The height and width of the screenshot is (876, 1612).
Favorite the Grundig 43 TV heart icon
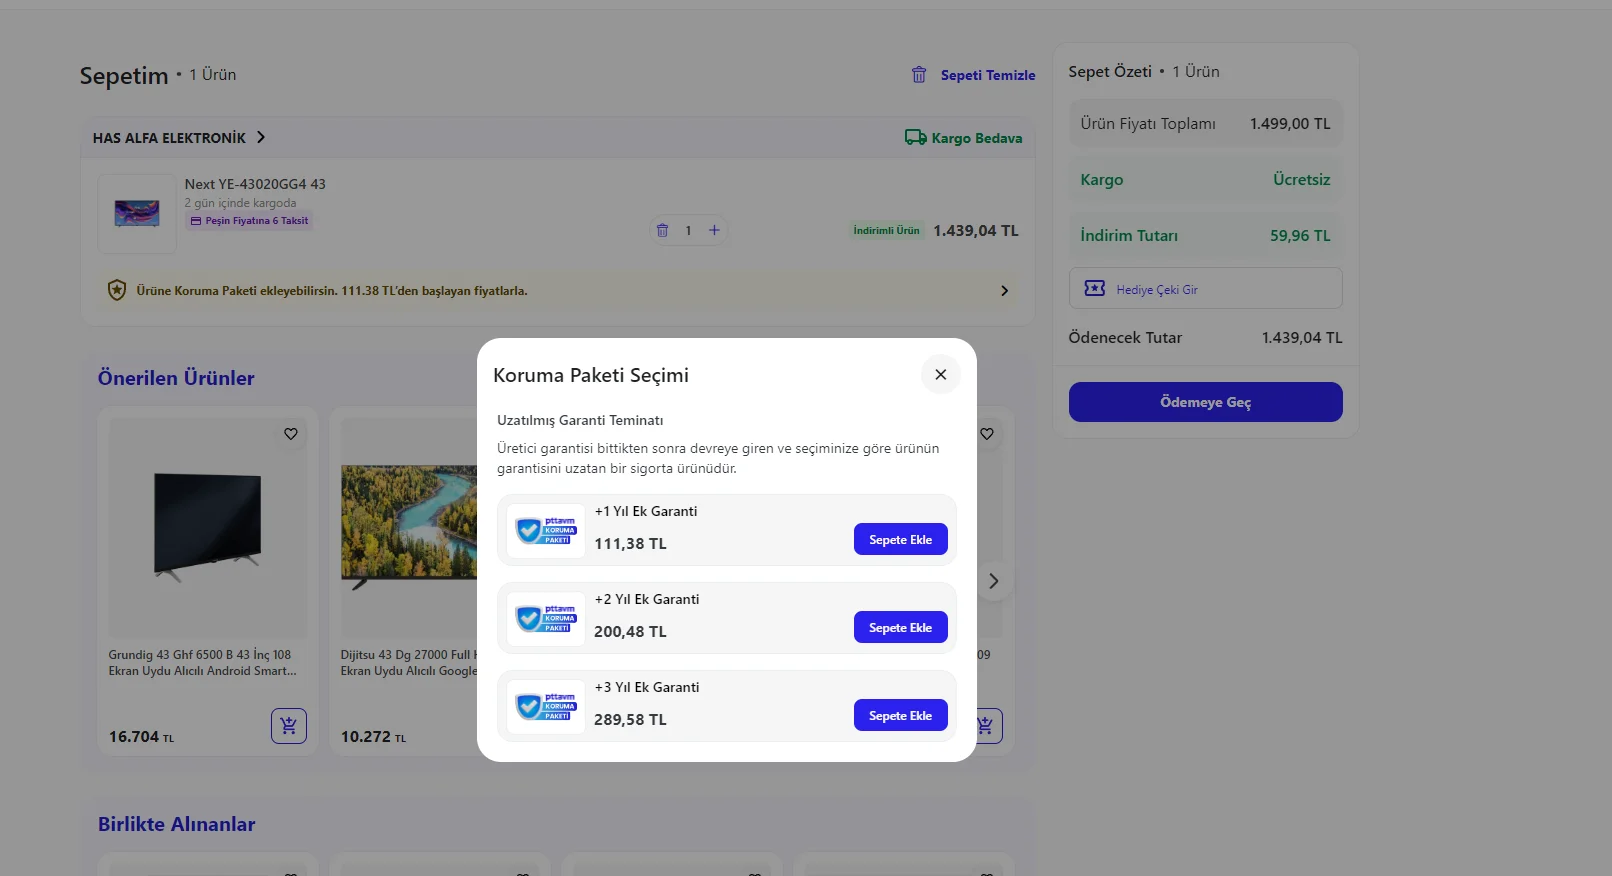291,434
